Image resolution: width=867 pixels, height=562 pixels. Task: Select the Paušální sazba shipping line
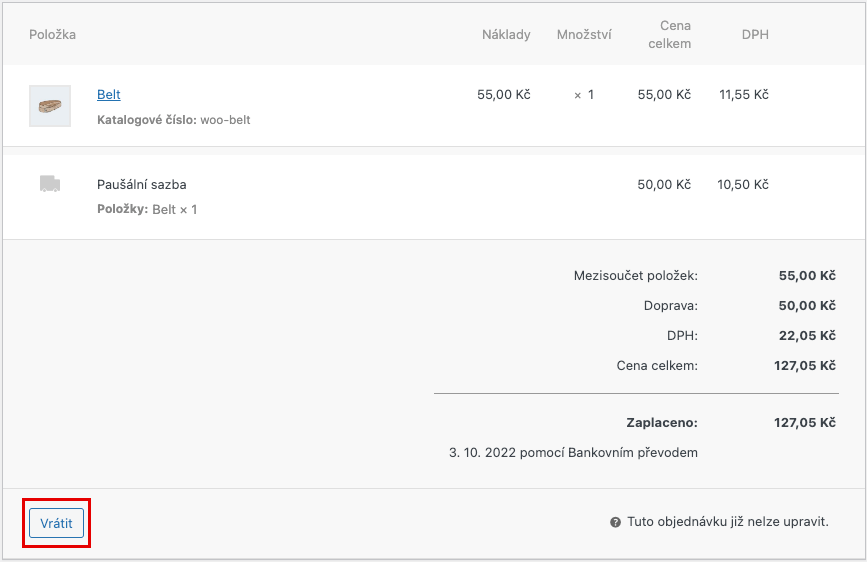(142, 184)
